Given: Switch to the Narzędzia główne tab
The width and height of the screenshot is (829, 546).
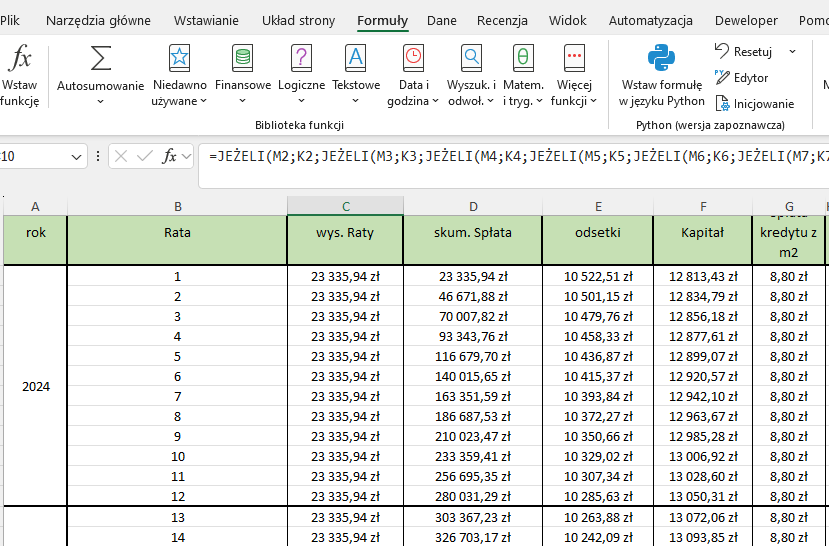Looking at the screenshot, I should click(98, 21).
